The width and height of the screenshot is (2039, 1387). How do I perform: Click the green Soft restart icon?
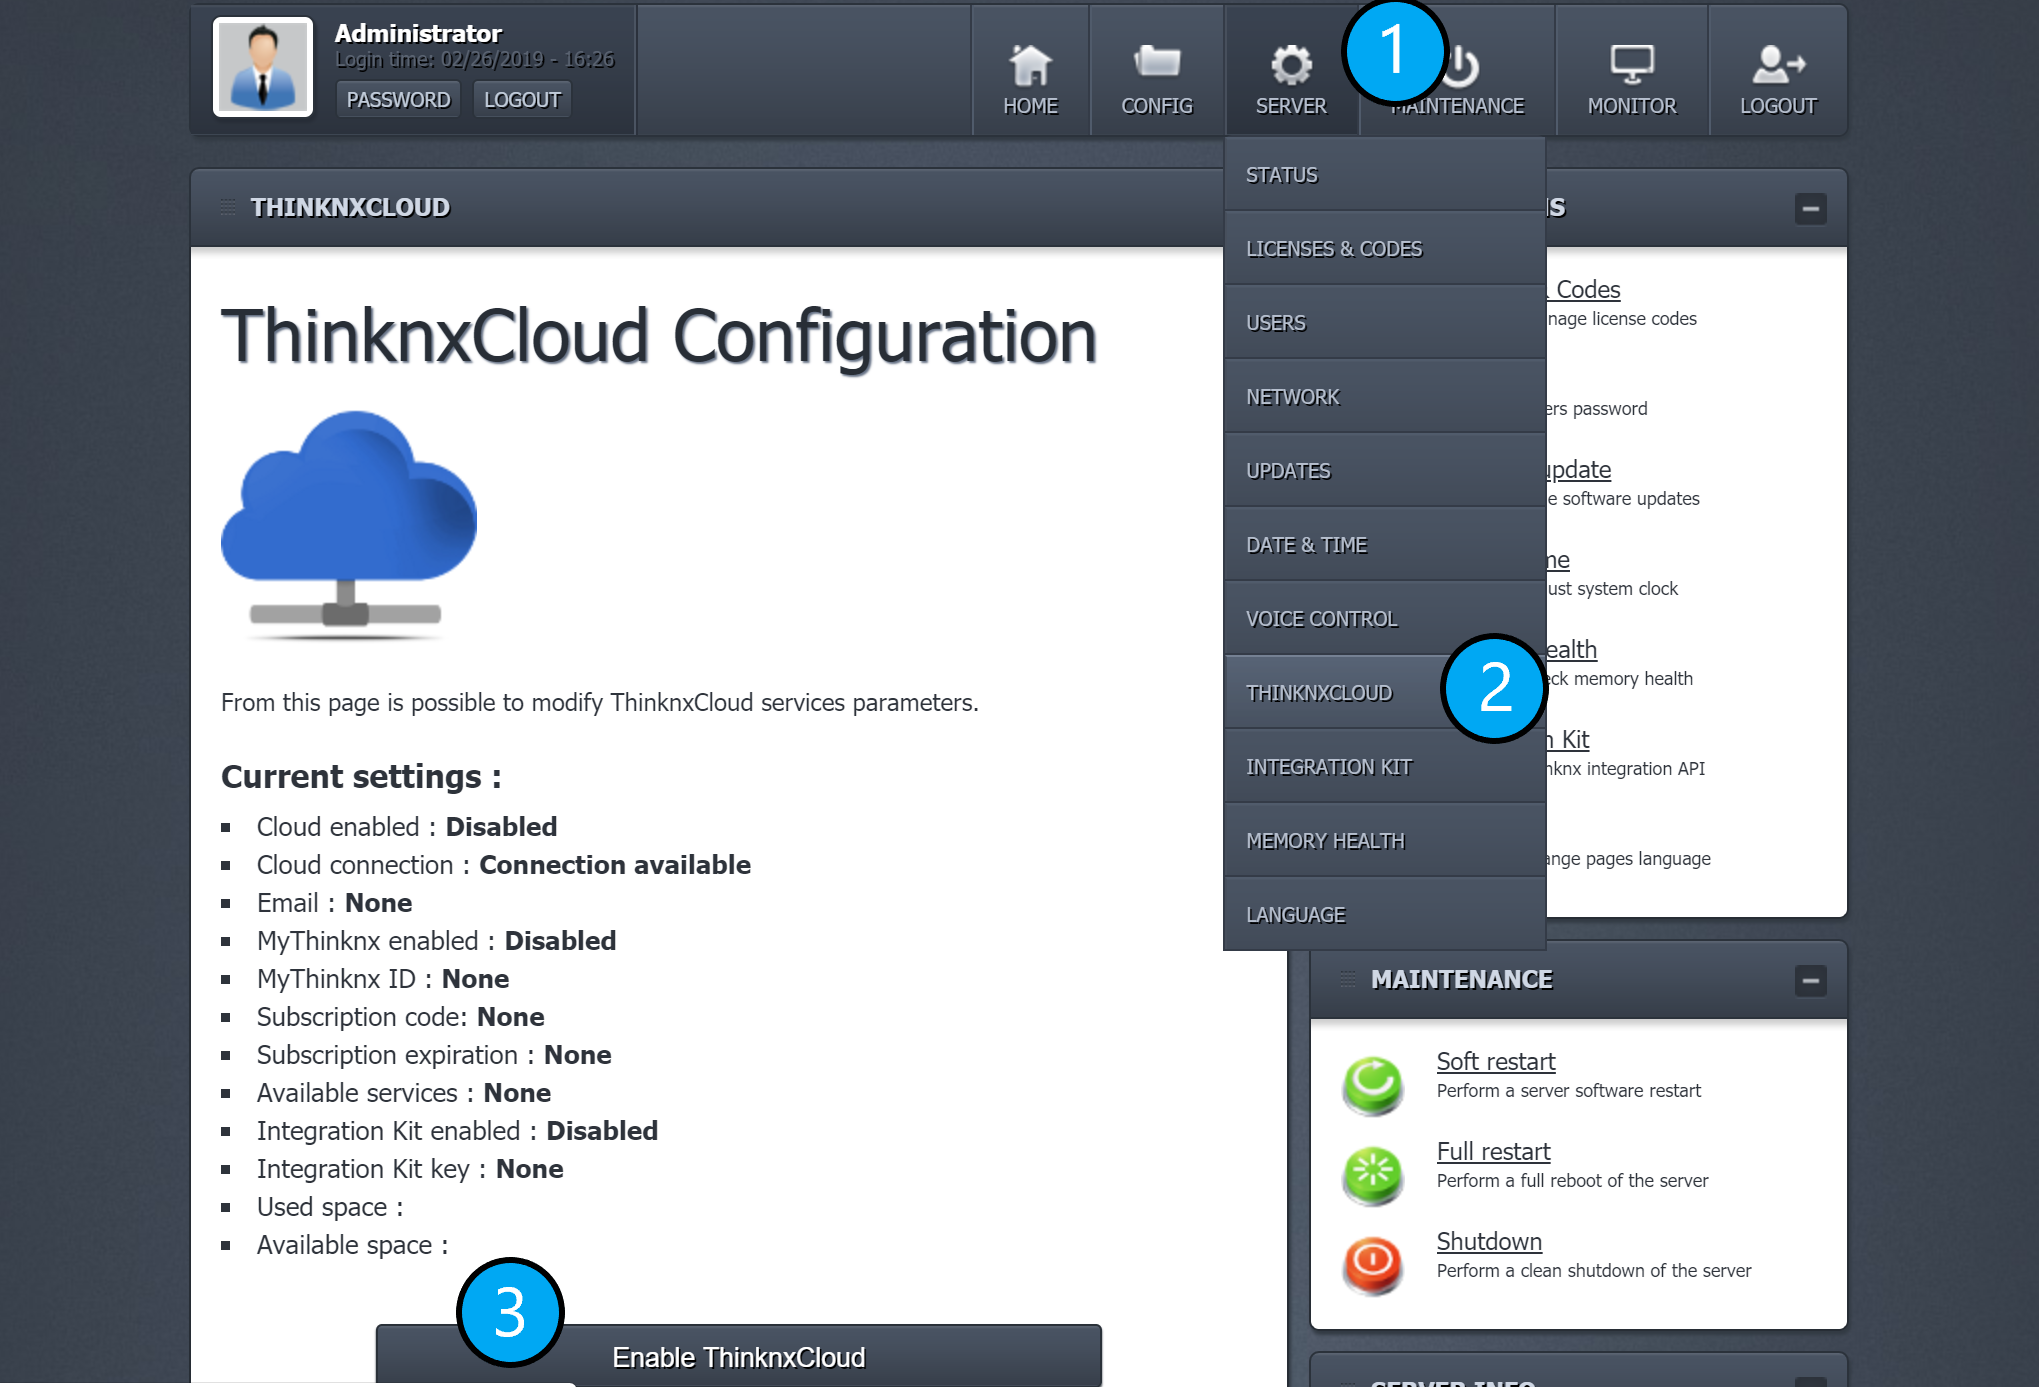1373,1085
